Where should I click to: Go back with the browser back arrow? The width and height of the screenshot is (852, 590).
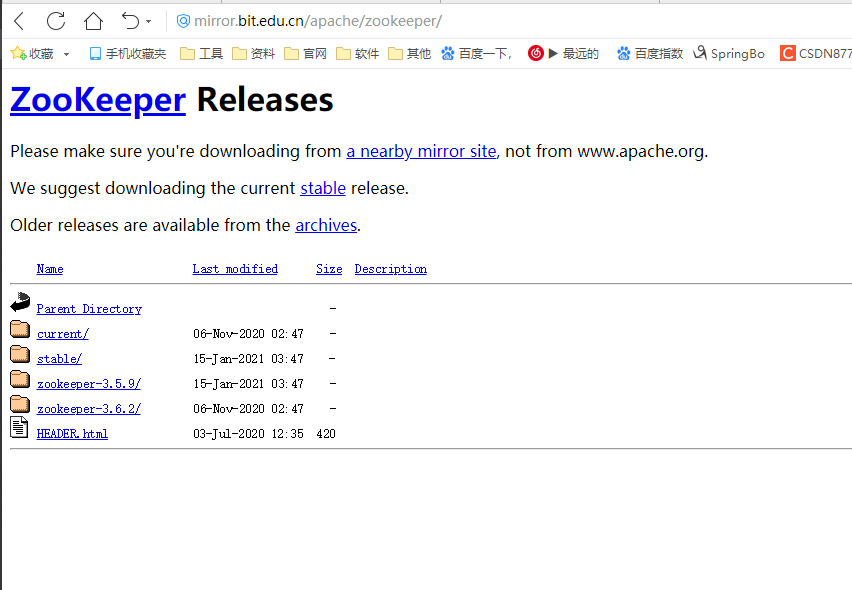(19, 21)
